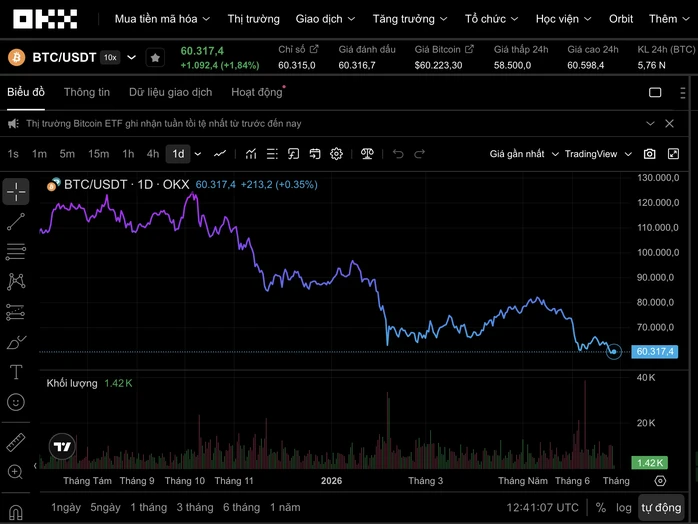Screen dimensions: 698x524
Task: Open the Tăng trưởng menu
Action: [x=410, y=19]
